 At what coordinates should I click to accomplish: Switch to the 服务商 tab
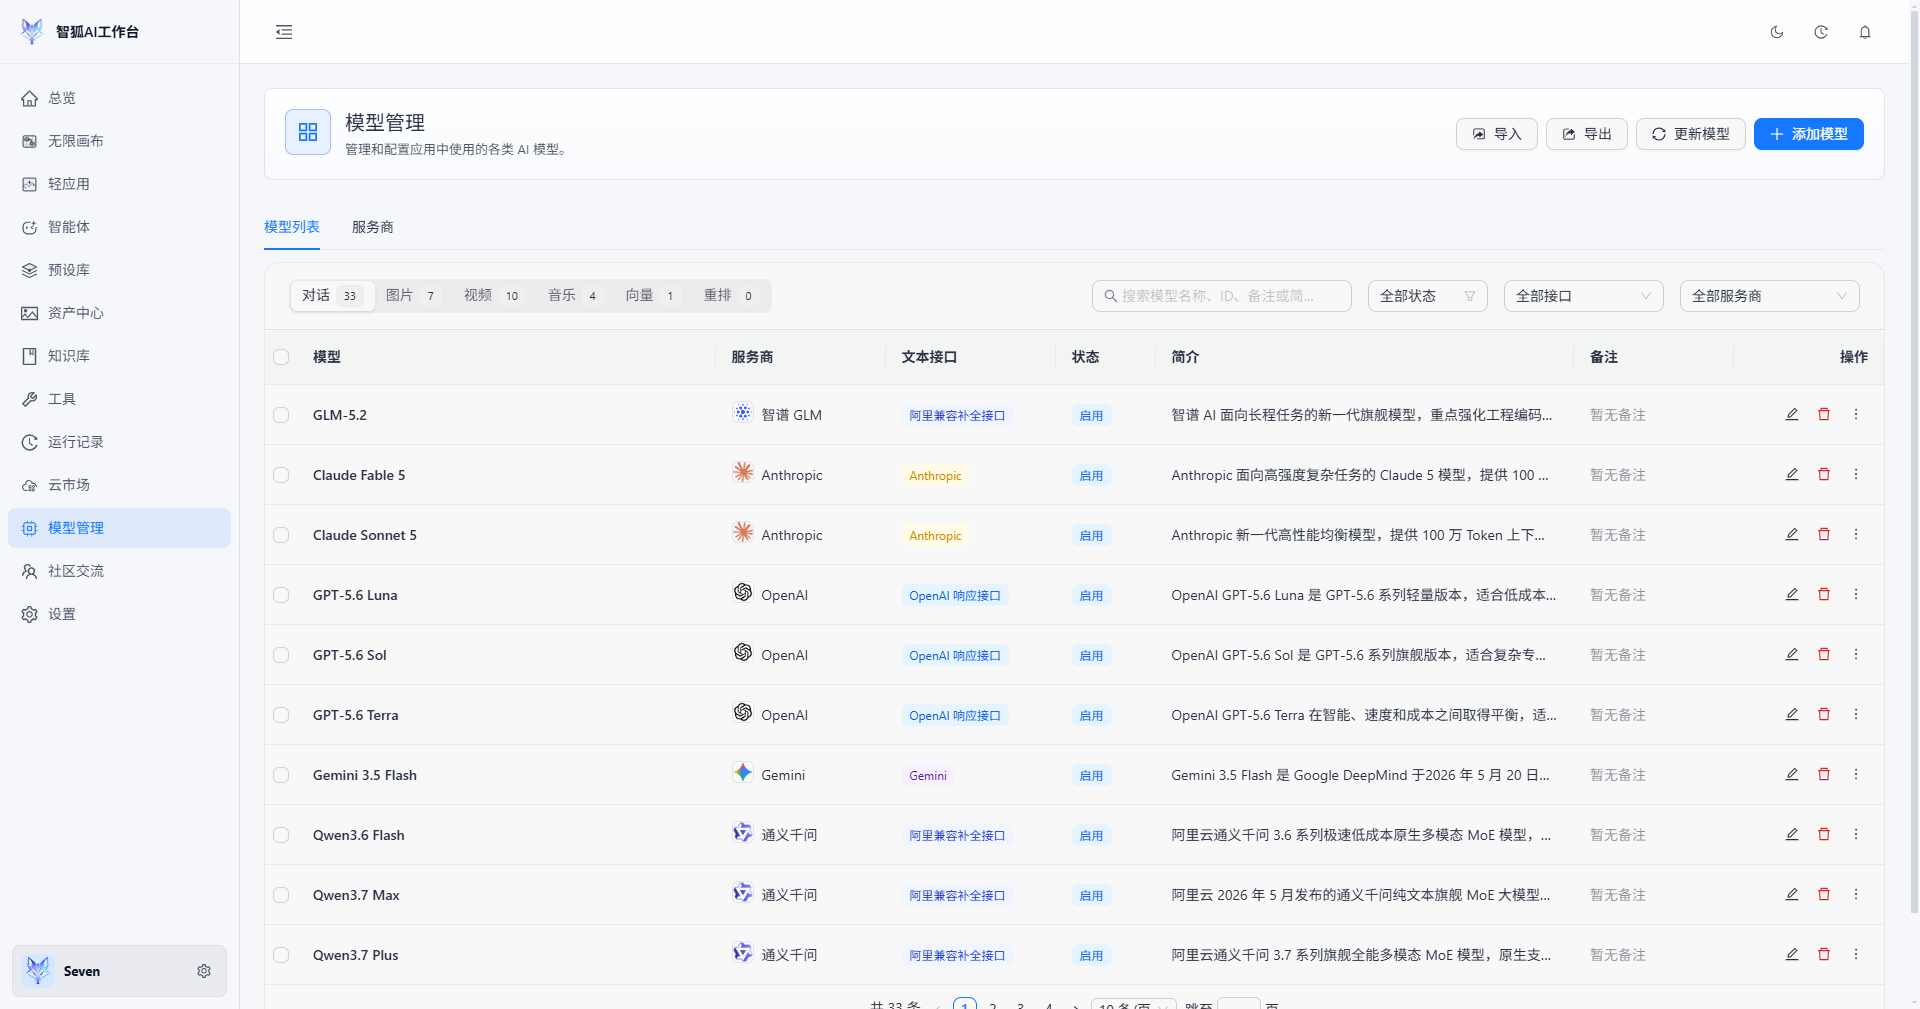372,227
